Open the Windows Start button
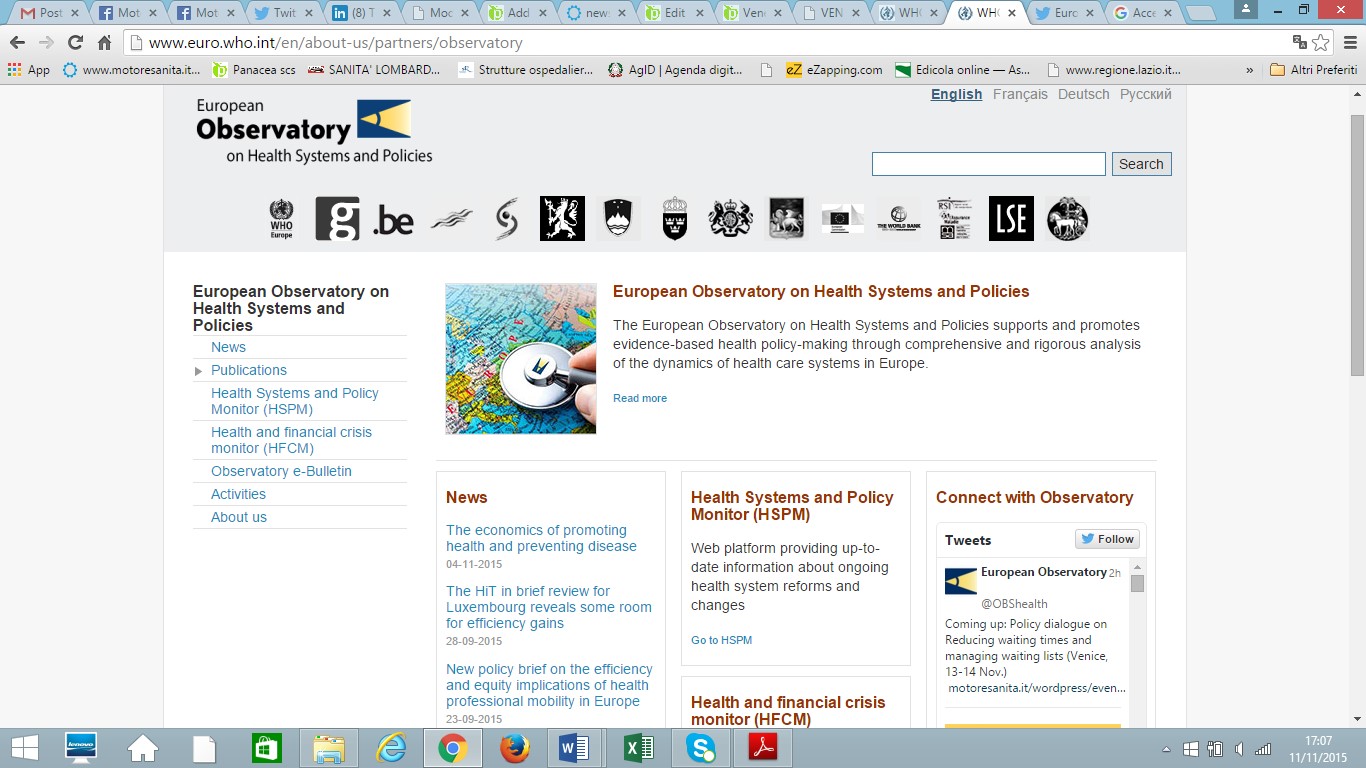Viewport: 1366px width, 768px height. click(x=24, y=748)
